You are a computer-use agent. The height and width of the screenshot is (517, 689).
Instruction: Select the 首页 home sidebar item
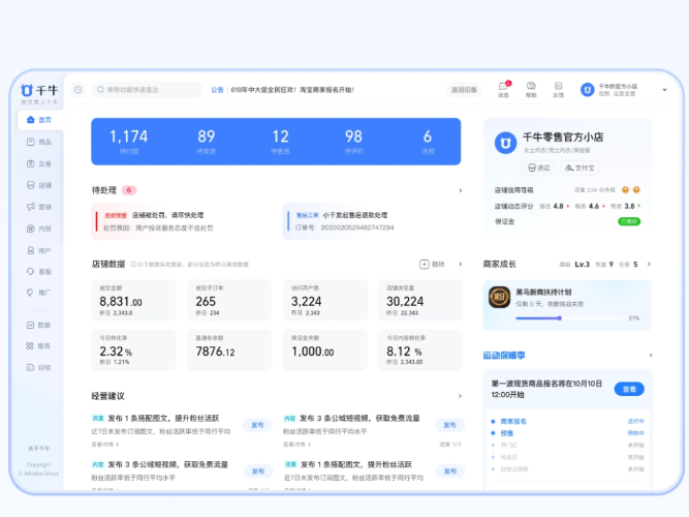[x=40, y=120]
